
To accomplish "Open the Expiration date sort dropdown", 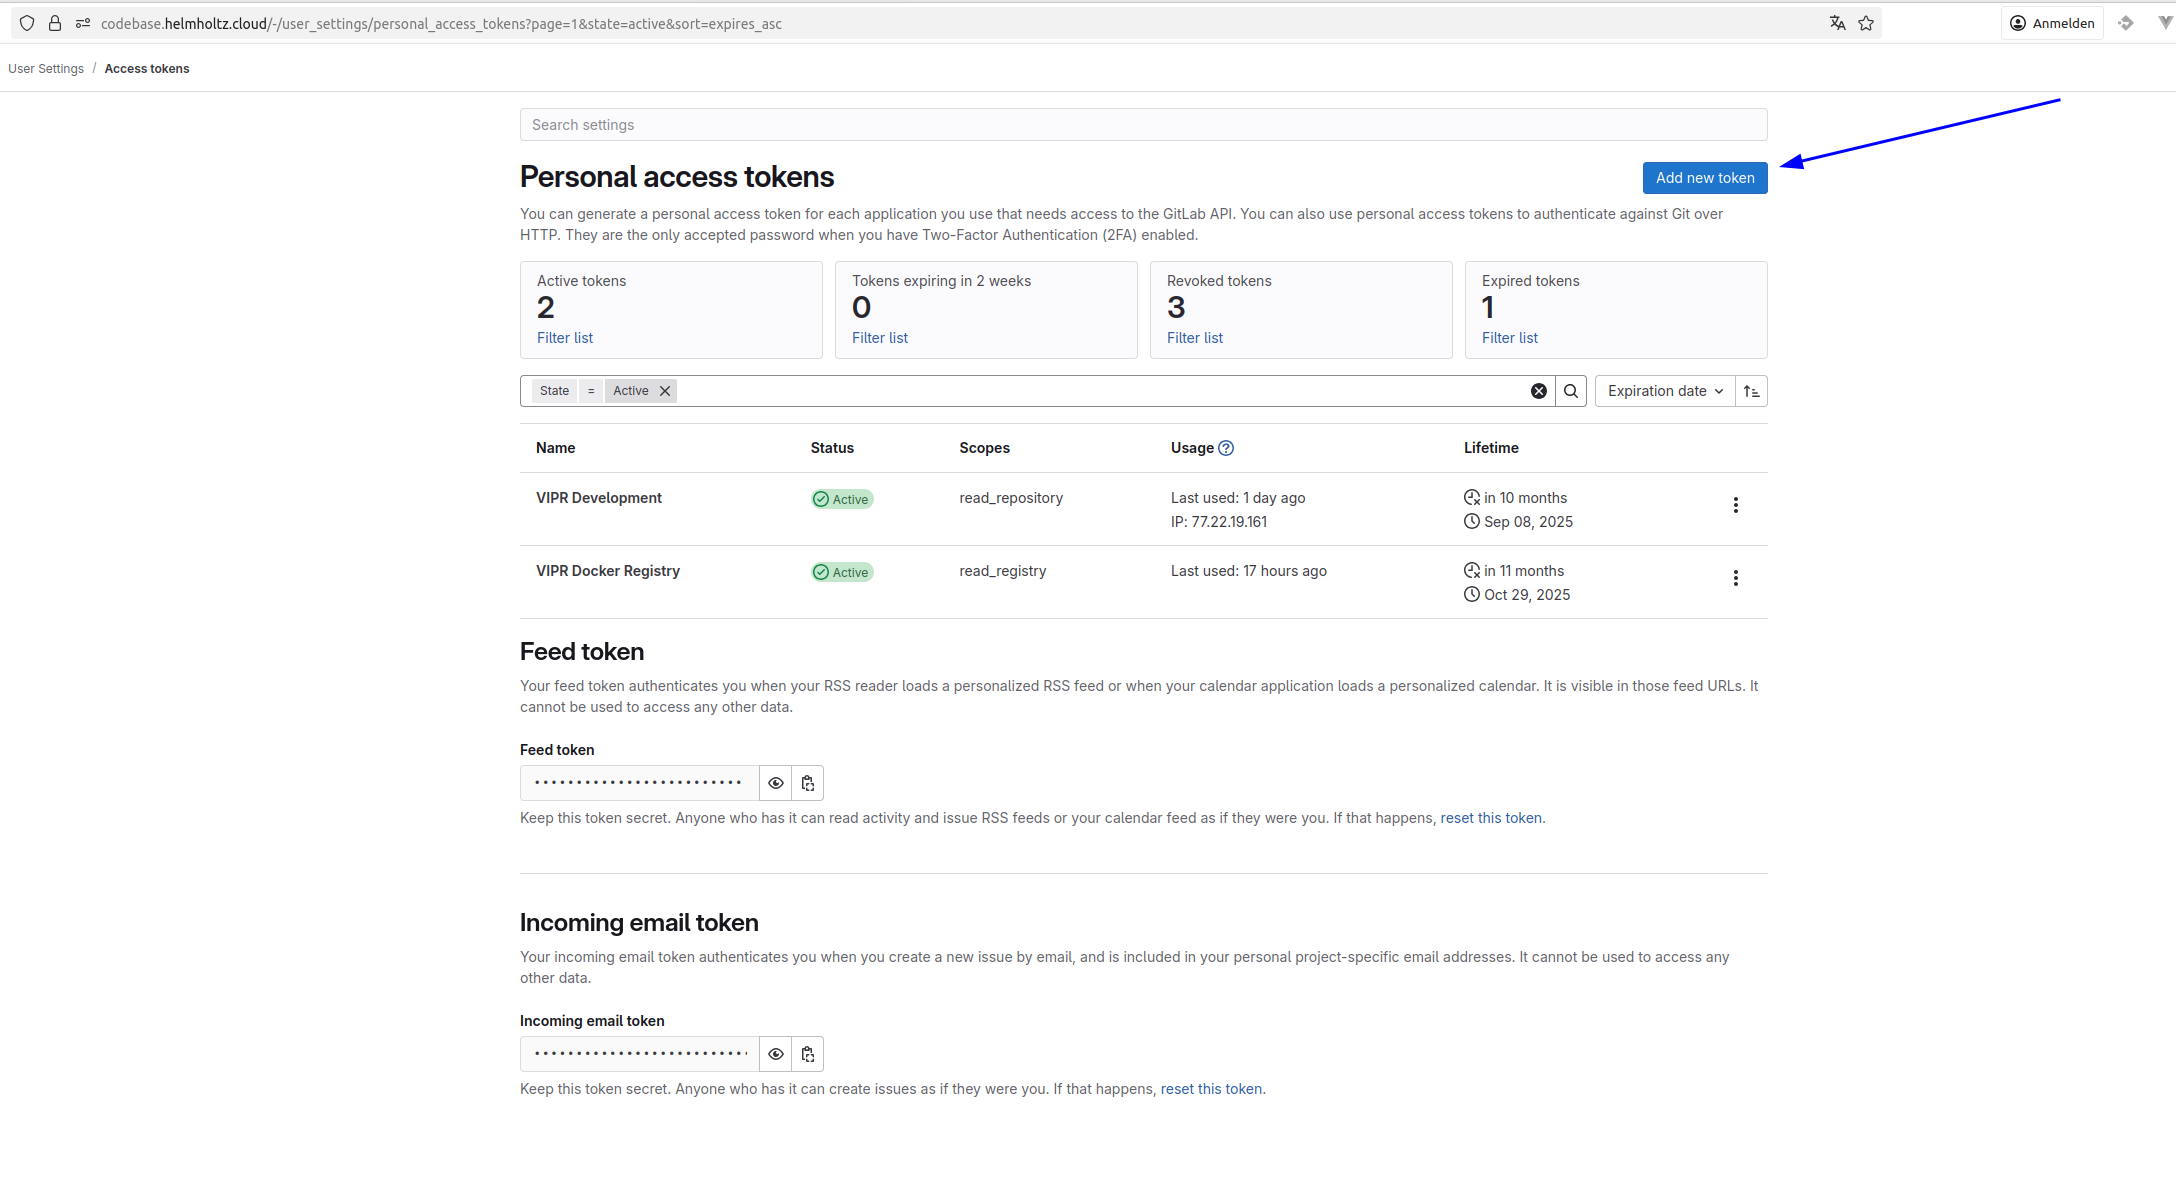I will tap(1664, 391).
